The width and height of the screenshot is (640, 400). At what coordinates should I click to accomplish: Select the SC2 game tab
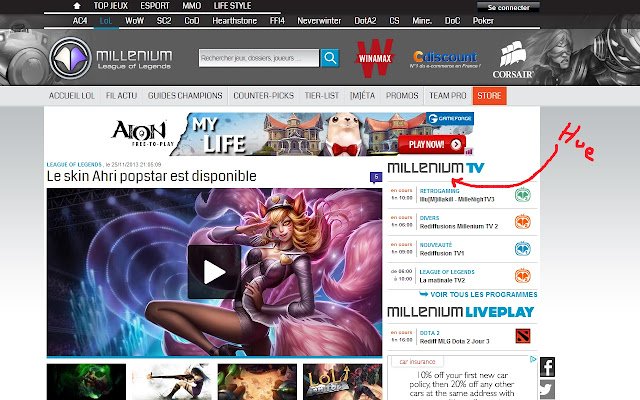(x=164, y=21)
